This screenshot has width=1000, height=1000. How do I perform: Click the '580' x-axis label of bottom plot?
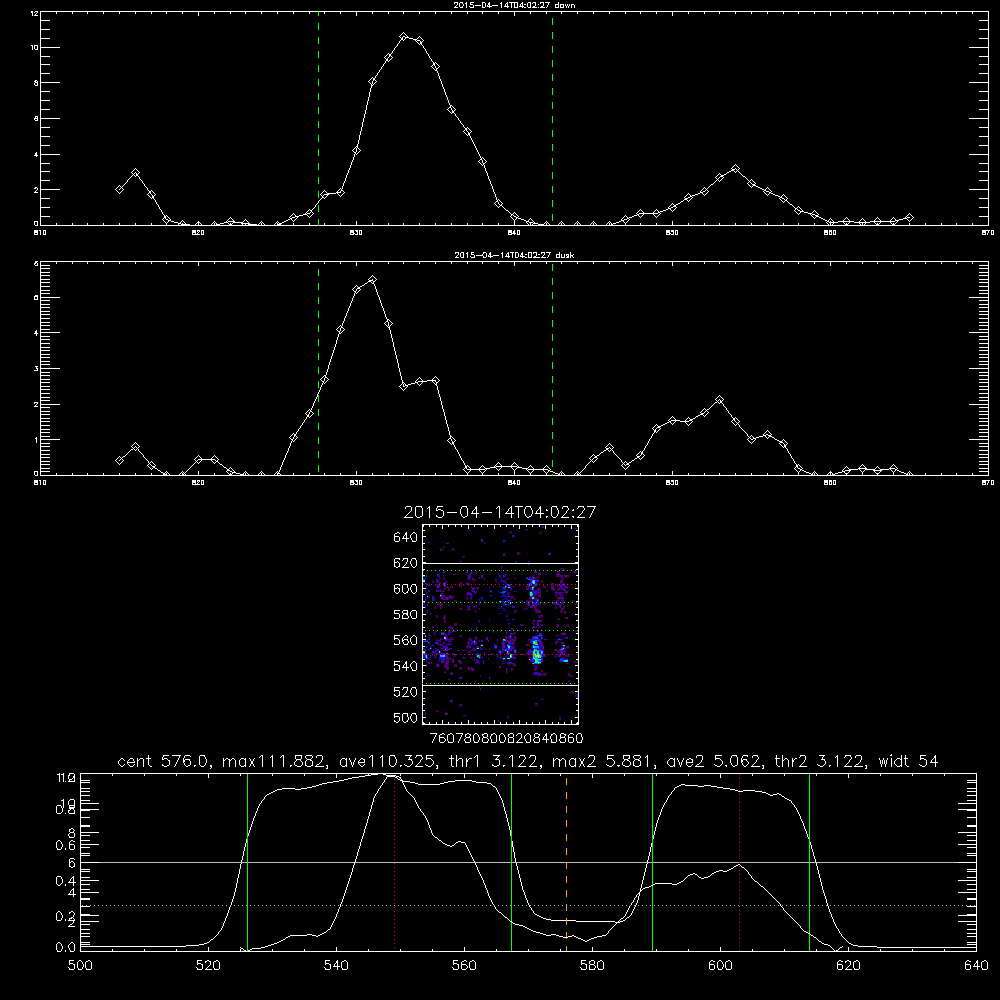pos(592,966)
